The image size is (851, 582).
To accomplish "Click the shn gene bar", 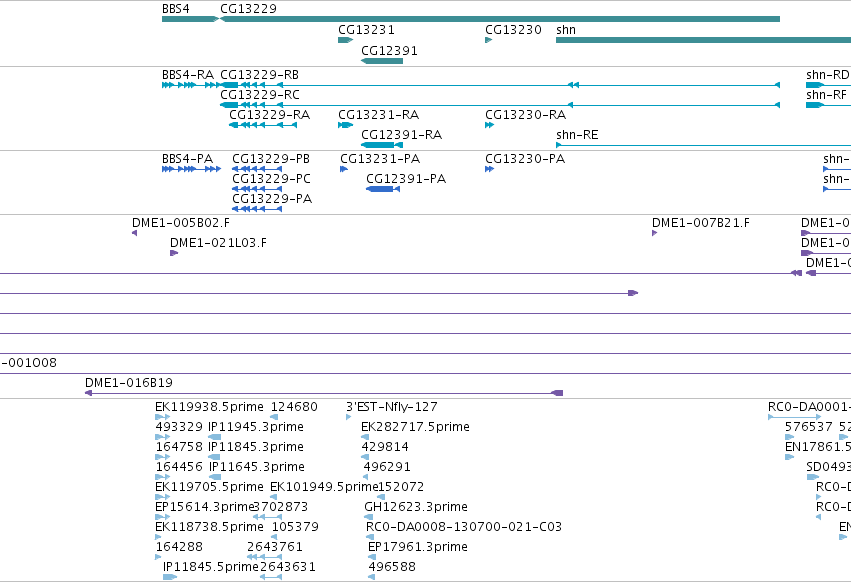I will 703,40.
